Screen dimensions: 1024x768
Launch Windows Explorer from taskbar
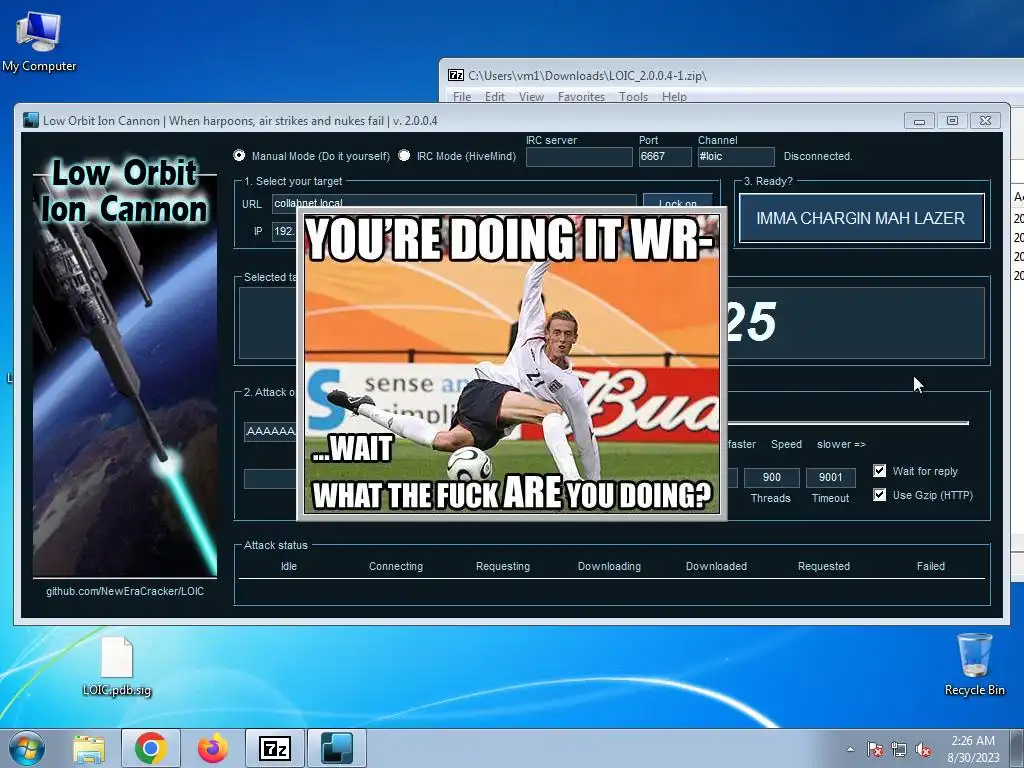[x=89, y=748]
